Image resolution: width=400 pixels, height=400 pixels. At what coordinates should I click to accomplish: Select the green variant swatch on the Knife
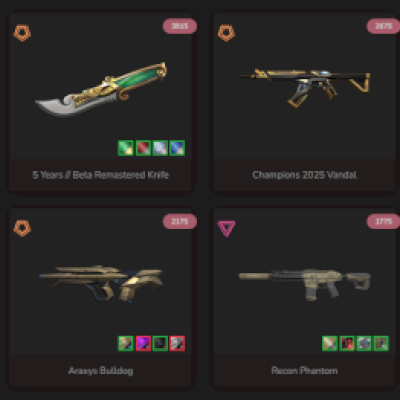coord(126,148)
